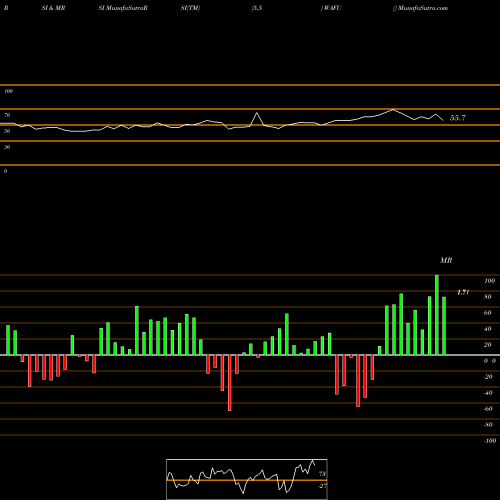Click the RSI 100 axis label
This screenshot has width=500, height=500.
coord(8,91)
